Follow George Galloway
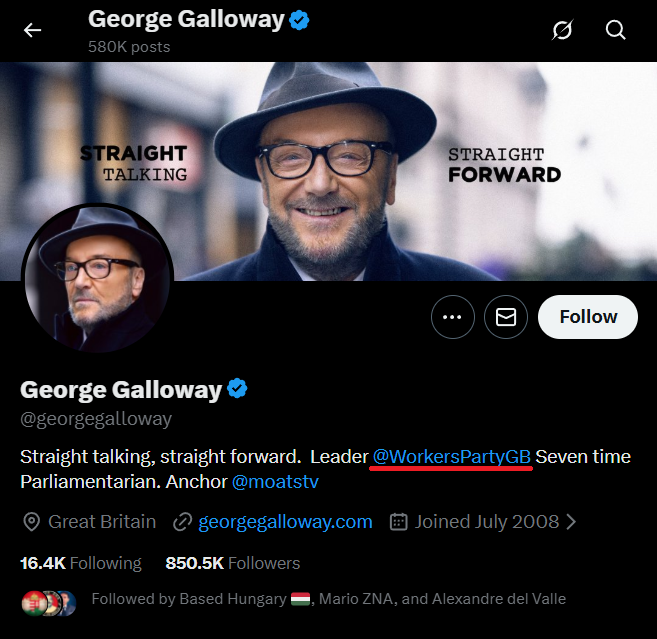The width and height of the screenshot is (657, 639). (587, 317)
